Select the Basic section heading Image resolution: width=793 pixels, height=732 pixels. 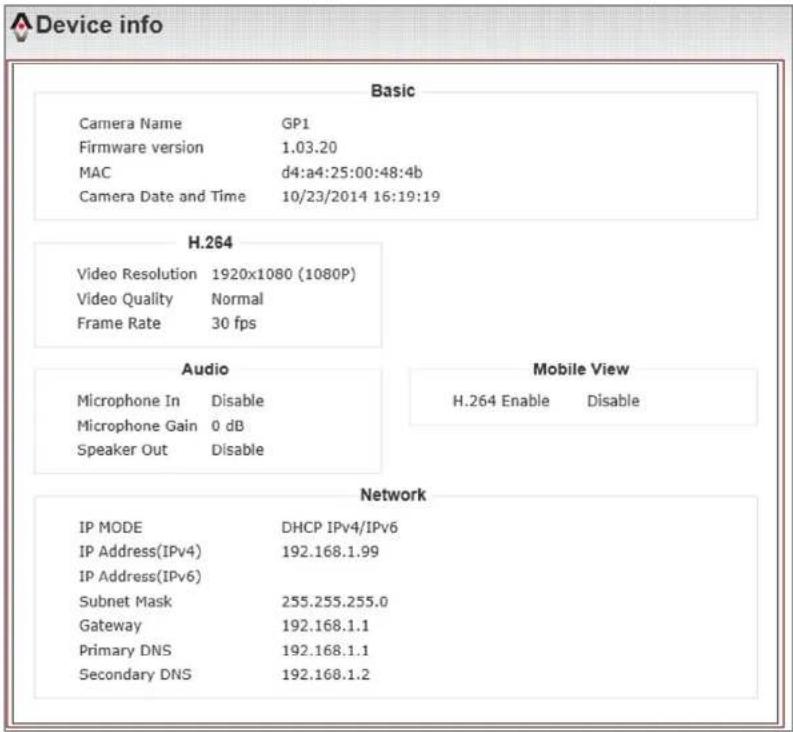(x=393, y=91)
